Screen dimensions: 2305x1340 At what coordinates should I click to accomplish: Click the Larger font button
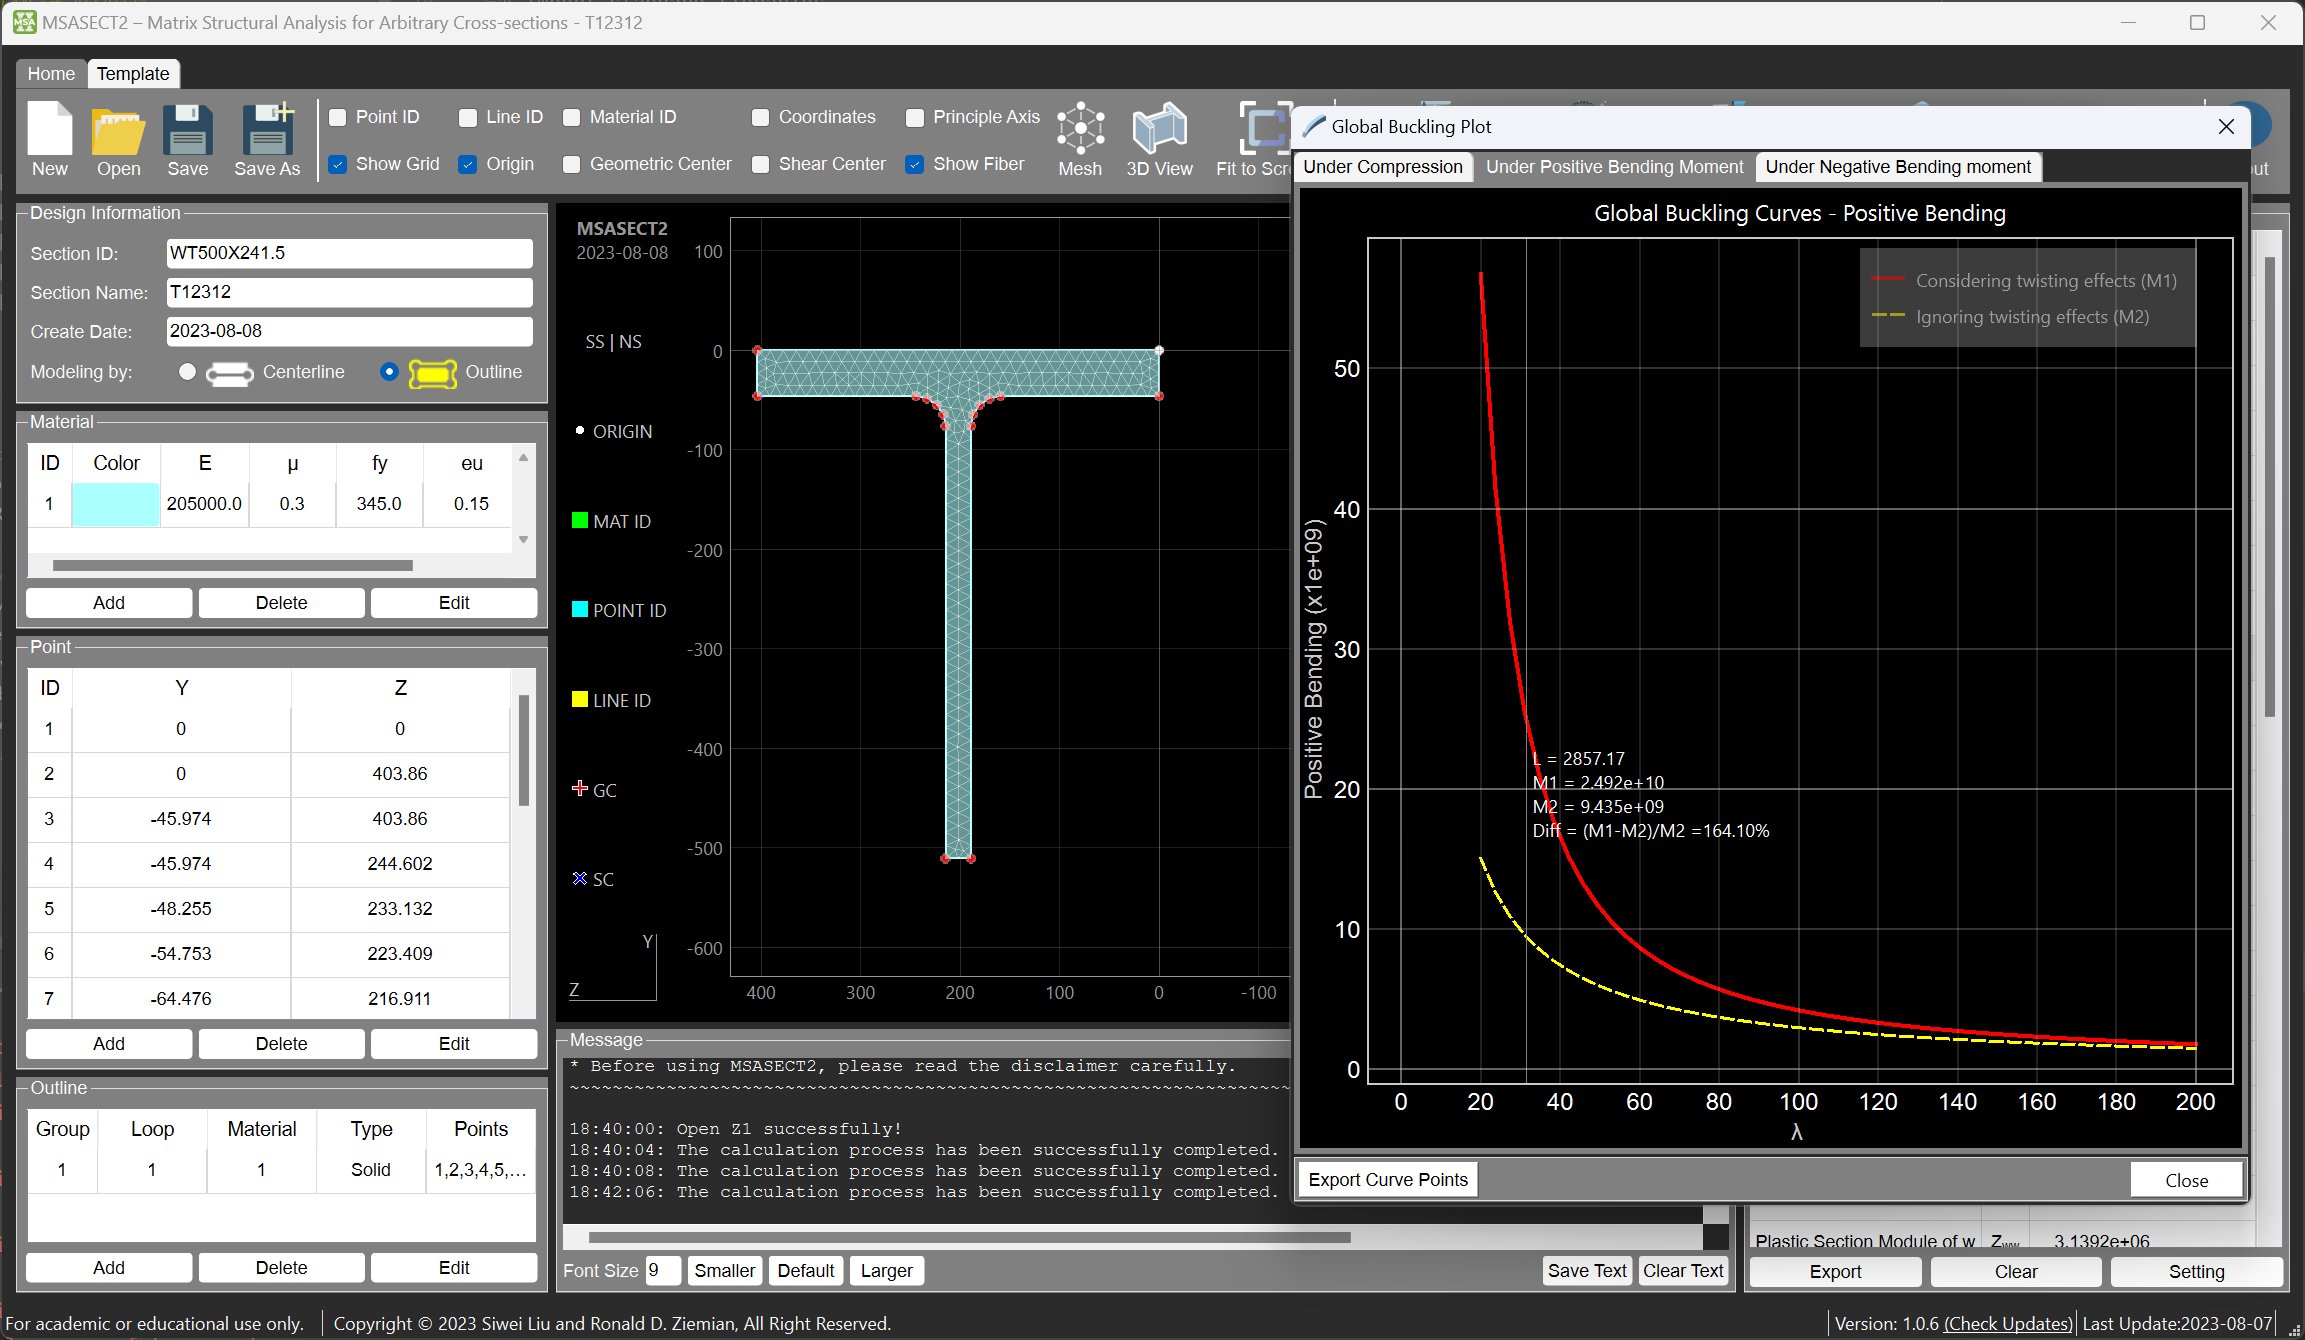pyautogui.click(x=886, y=1270)
